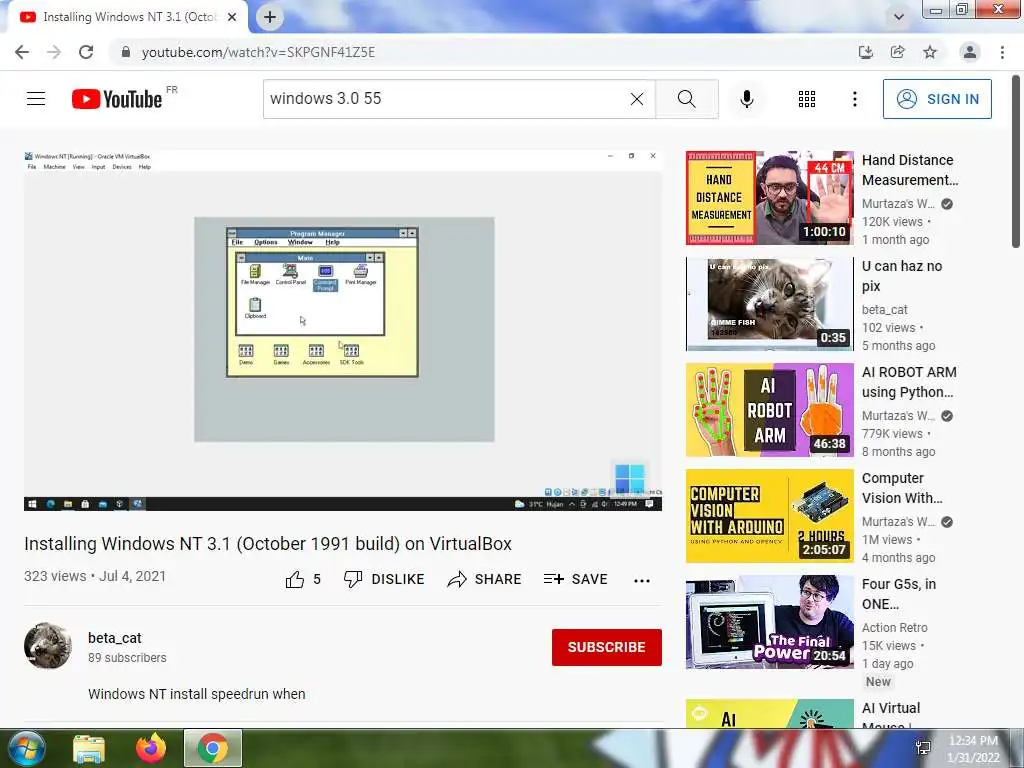Open more actions ellipsis below video

(x=642, y=581)
